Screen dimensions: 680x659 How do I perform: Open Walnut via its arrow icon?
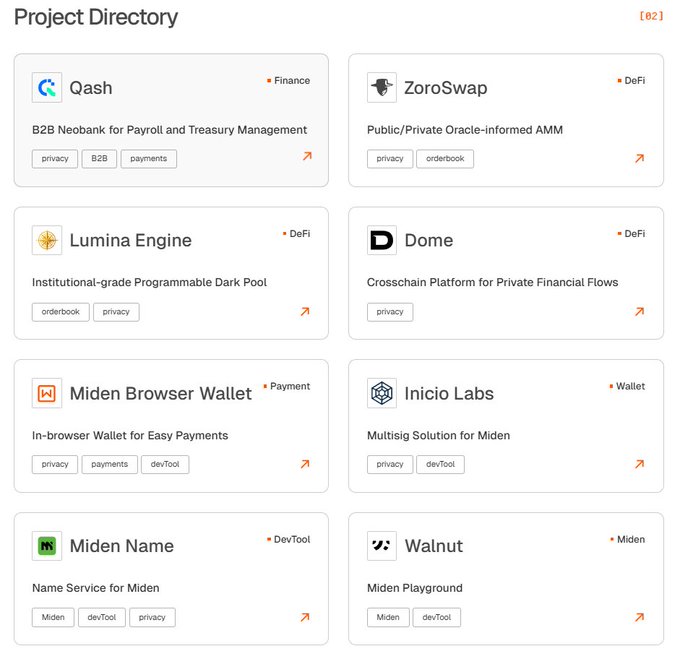point(640,617)
